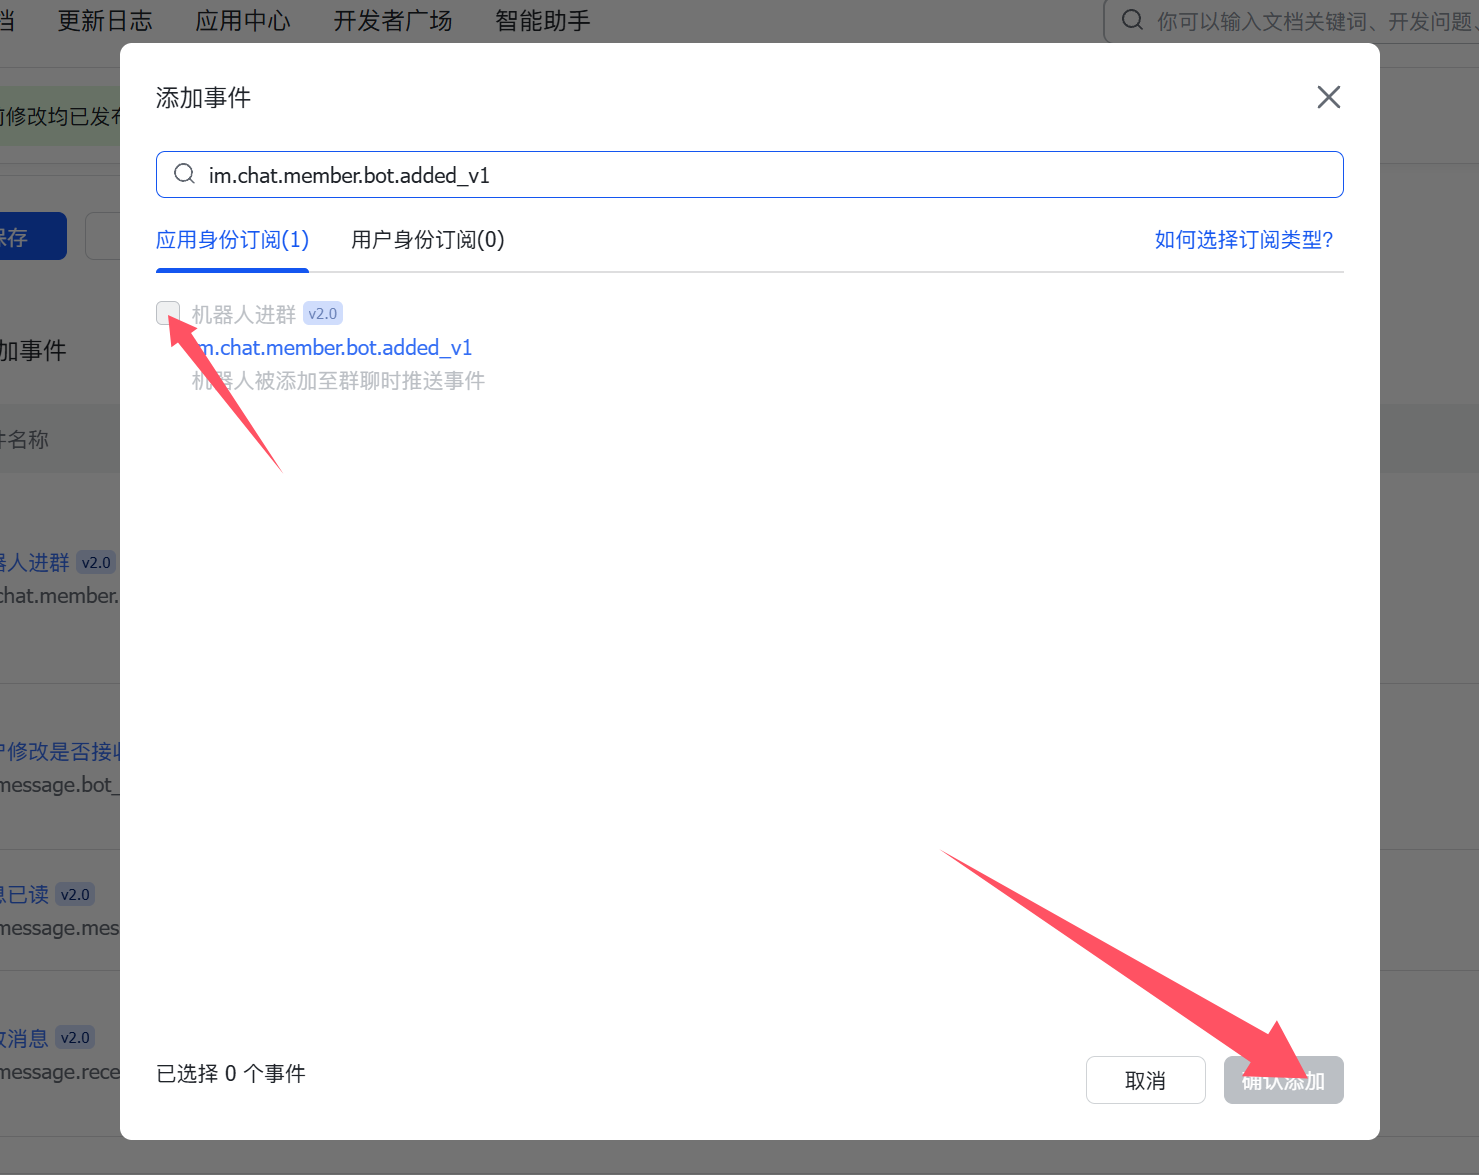Screen dimensions: 1479x1175
Task: Open 应用中心 in top navigation
Action: pos(243,21)
